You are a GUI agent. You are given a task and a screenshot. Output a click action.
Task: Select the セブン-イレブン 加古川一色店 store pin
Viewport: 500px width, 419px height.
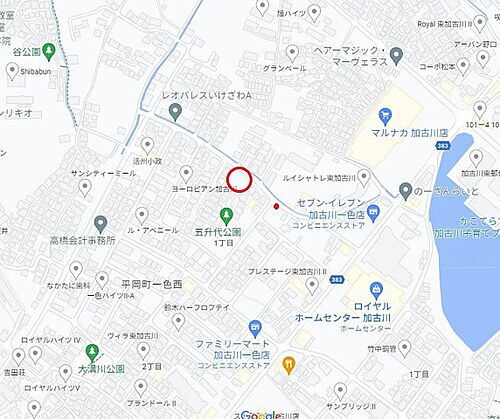pyautogui.click(x=373, y=213)
